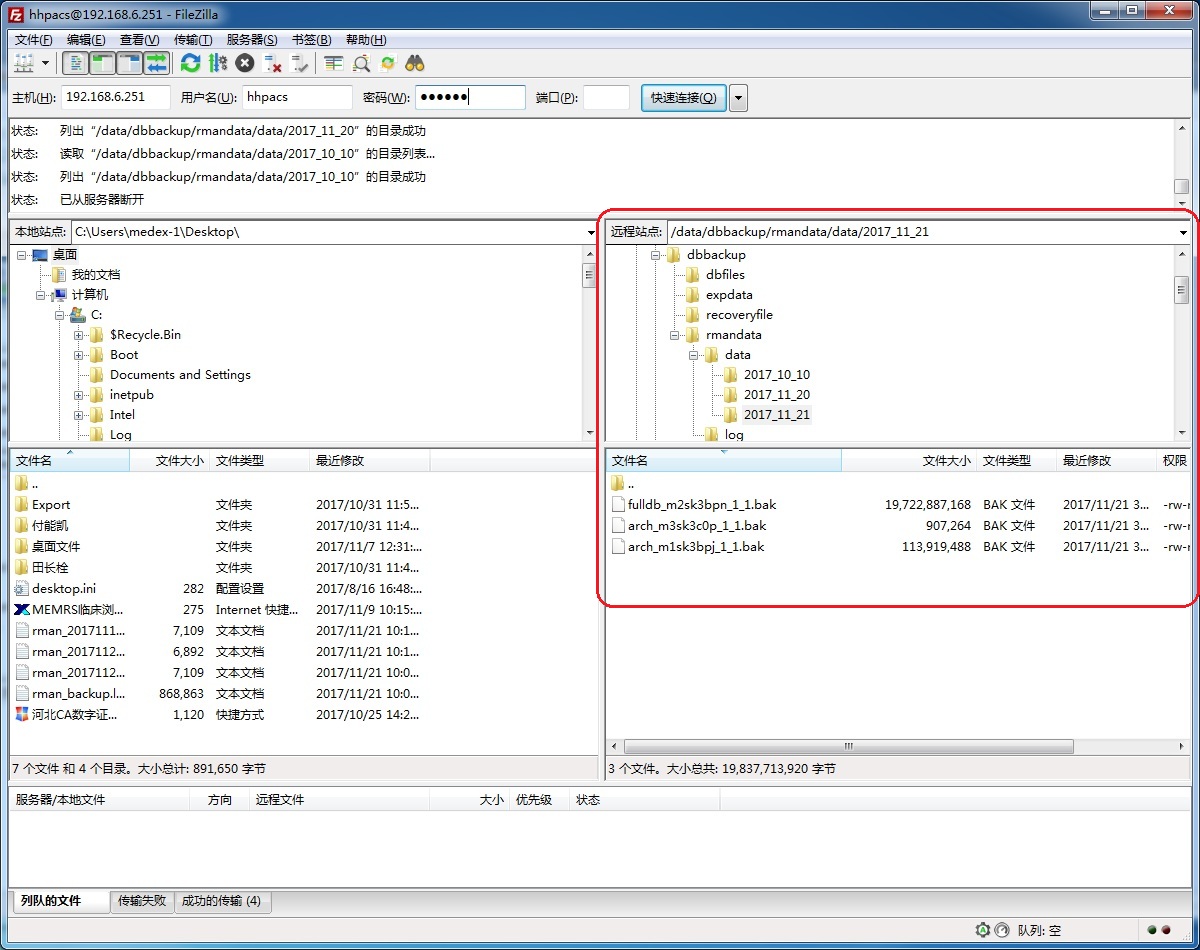Click the message log vertical scrollbar thumb
Screen dimensions: 1200x950
(x=1182, y=187)
